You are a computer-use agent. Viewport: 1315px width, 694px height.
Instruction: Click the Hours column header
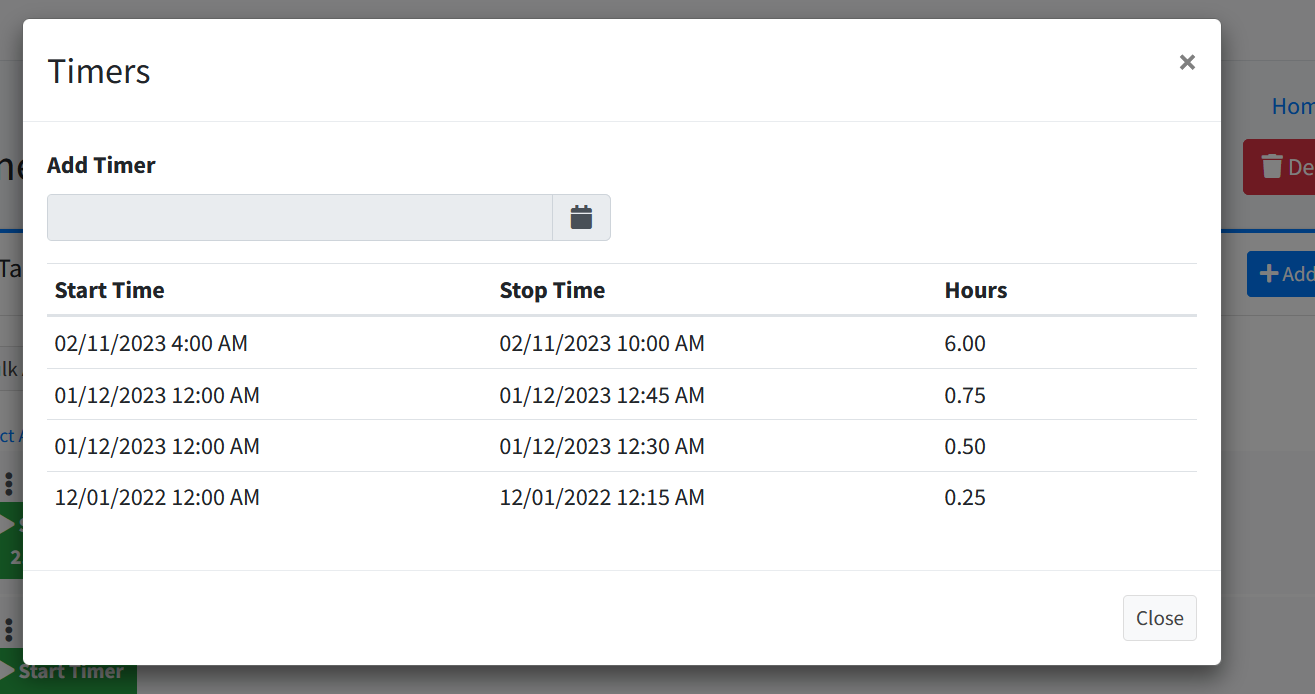point(976,291)
